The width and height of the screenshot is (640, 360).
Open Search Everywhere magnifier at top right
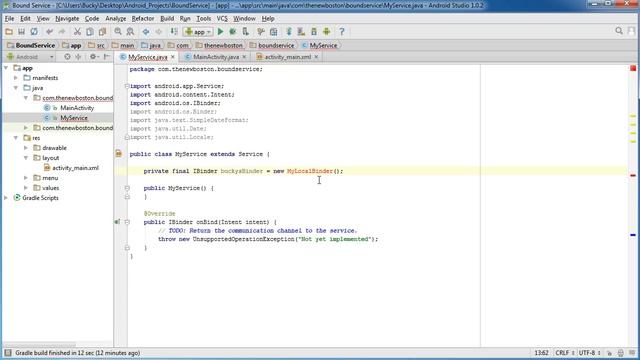point(619,31)
